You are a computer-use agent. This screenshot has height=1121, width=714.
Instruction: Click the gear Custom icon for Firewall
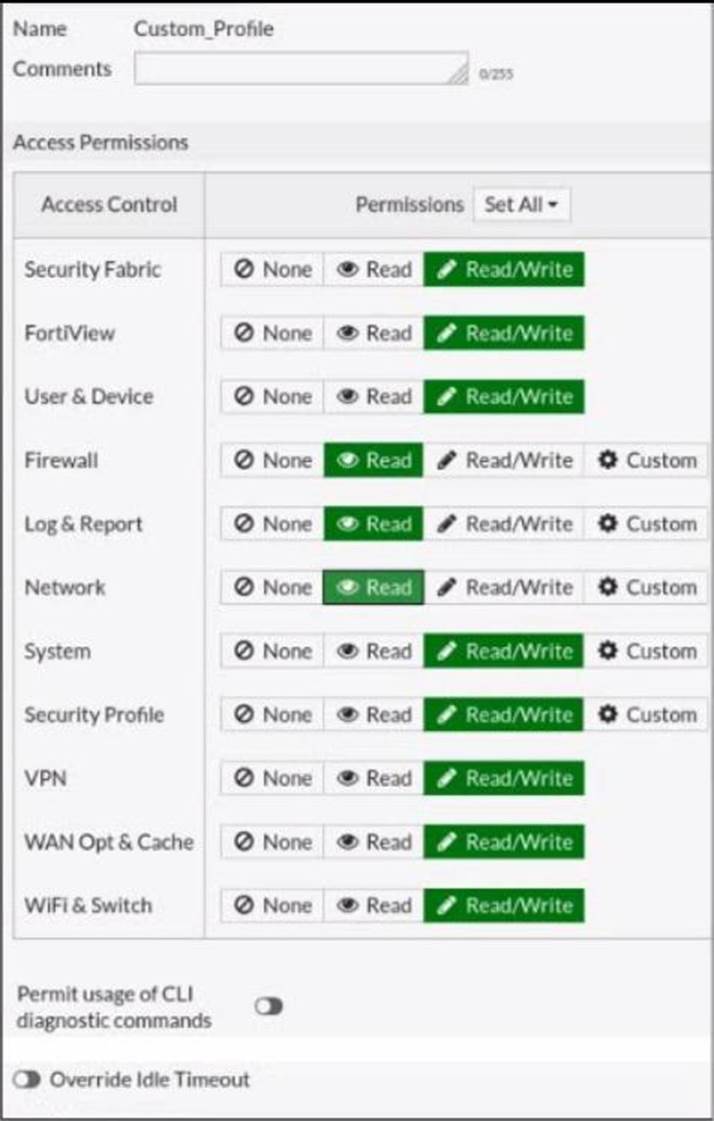[x=608, y=460]
